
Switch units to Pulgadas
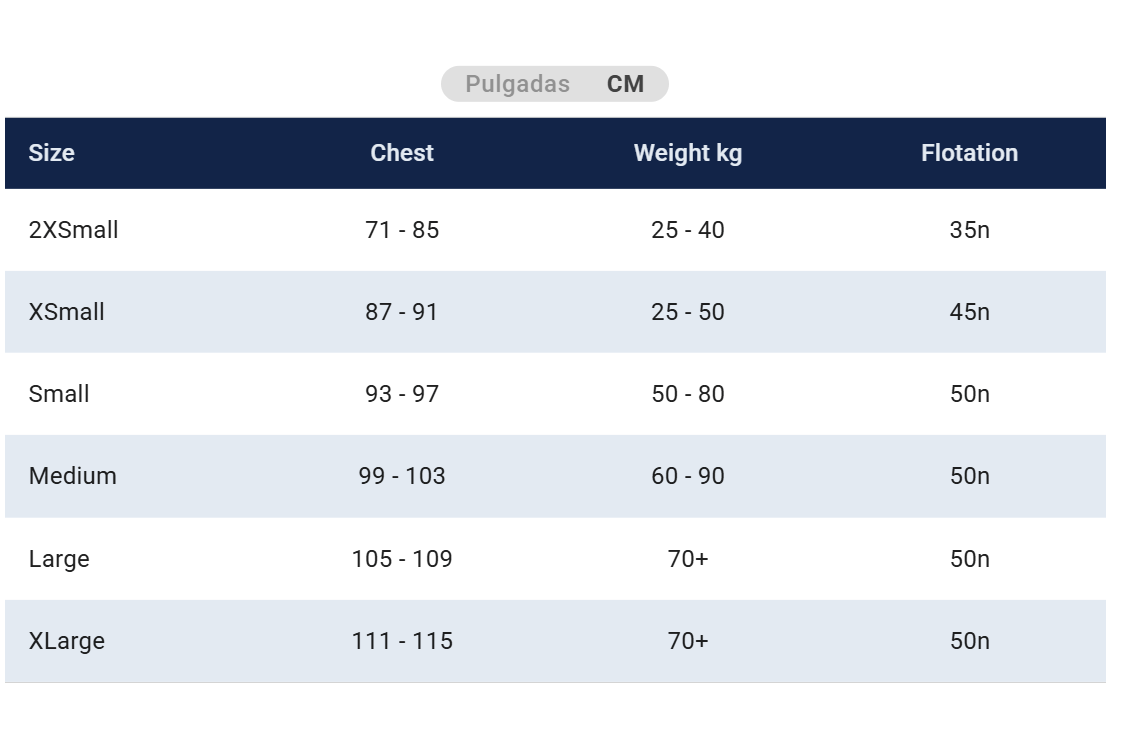[517, 84]
